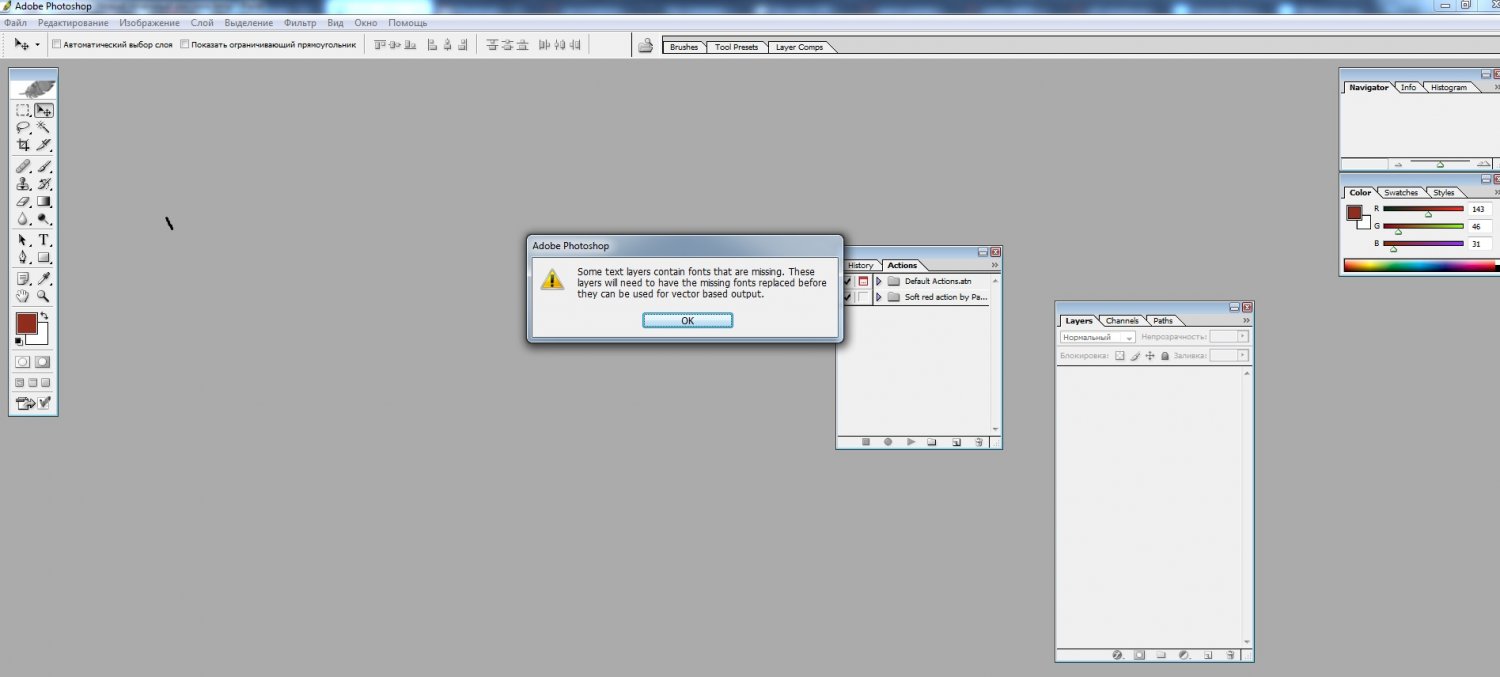The image size is (1500, 677).
Task: Toggle Default Actions.atn item checkmark
Action: click(x=848, y=281)
